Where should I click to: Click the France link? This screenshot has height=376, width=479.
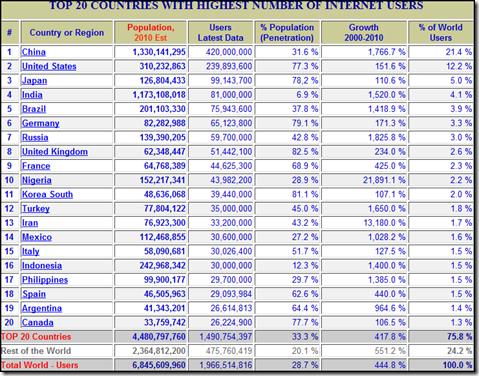point(36,166)
